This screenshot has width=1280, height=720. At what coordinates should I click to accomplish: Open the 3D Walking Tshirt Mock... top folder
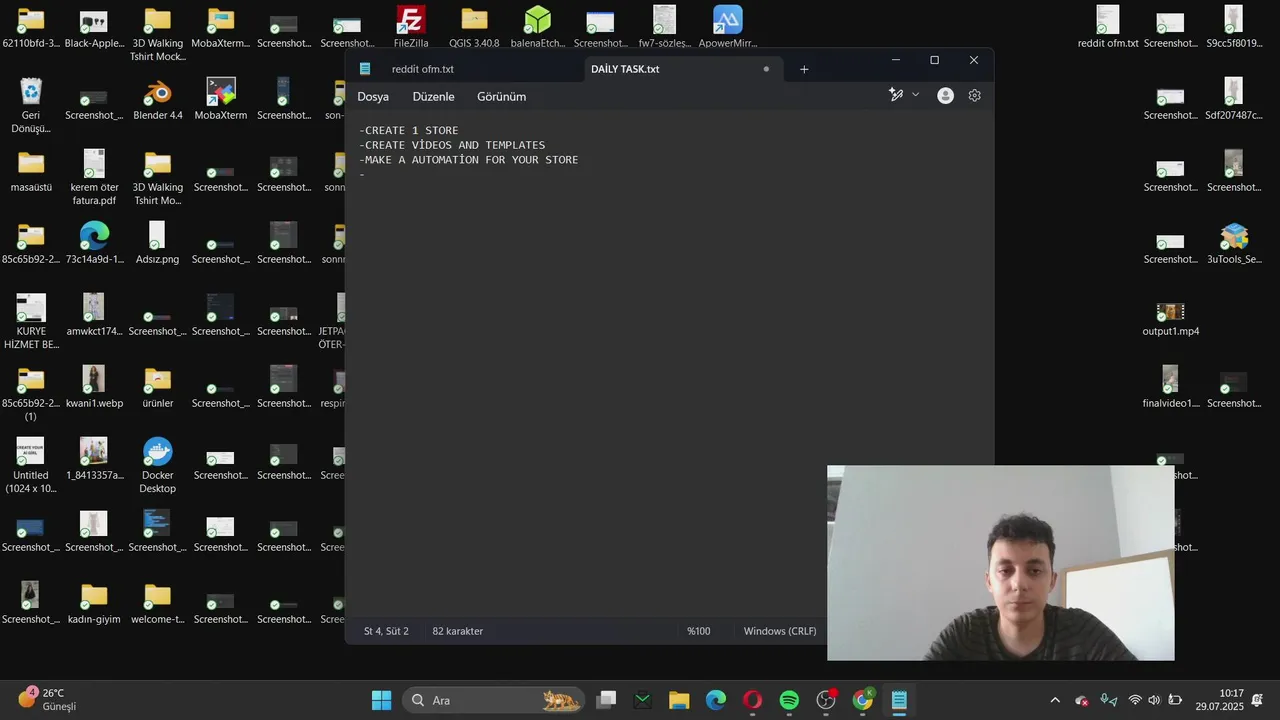[158, 33]
